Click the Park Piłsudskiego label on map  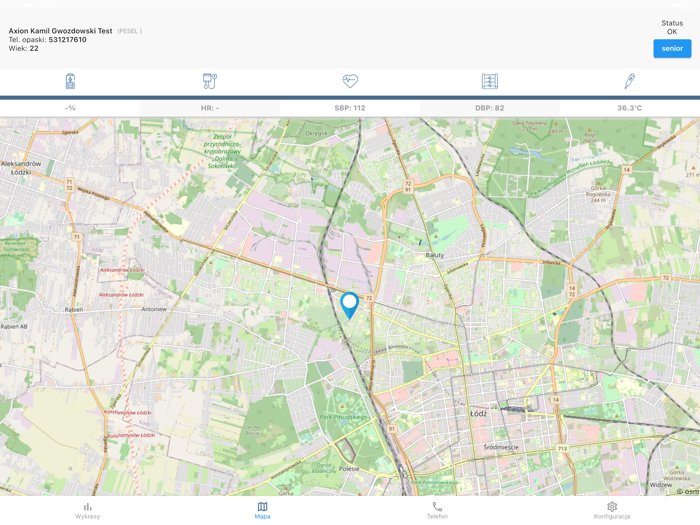(x=344, y=417)
